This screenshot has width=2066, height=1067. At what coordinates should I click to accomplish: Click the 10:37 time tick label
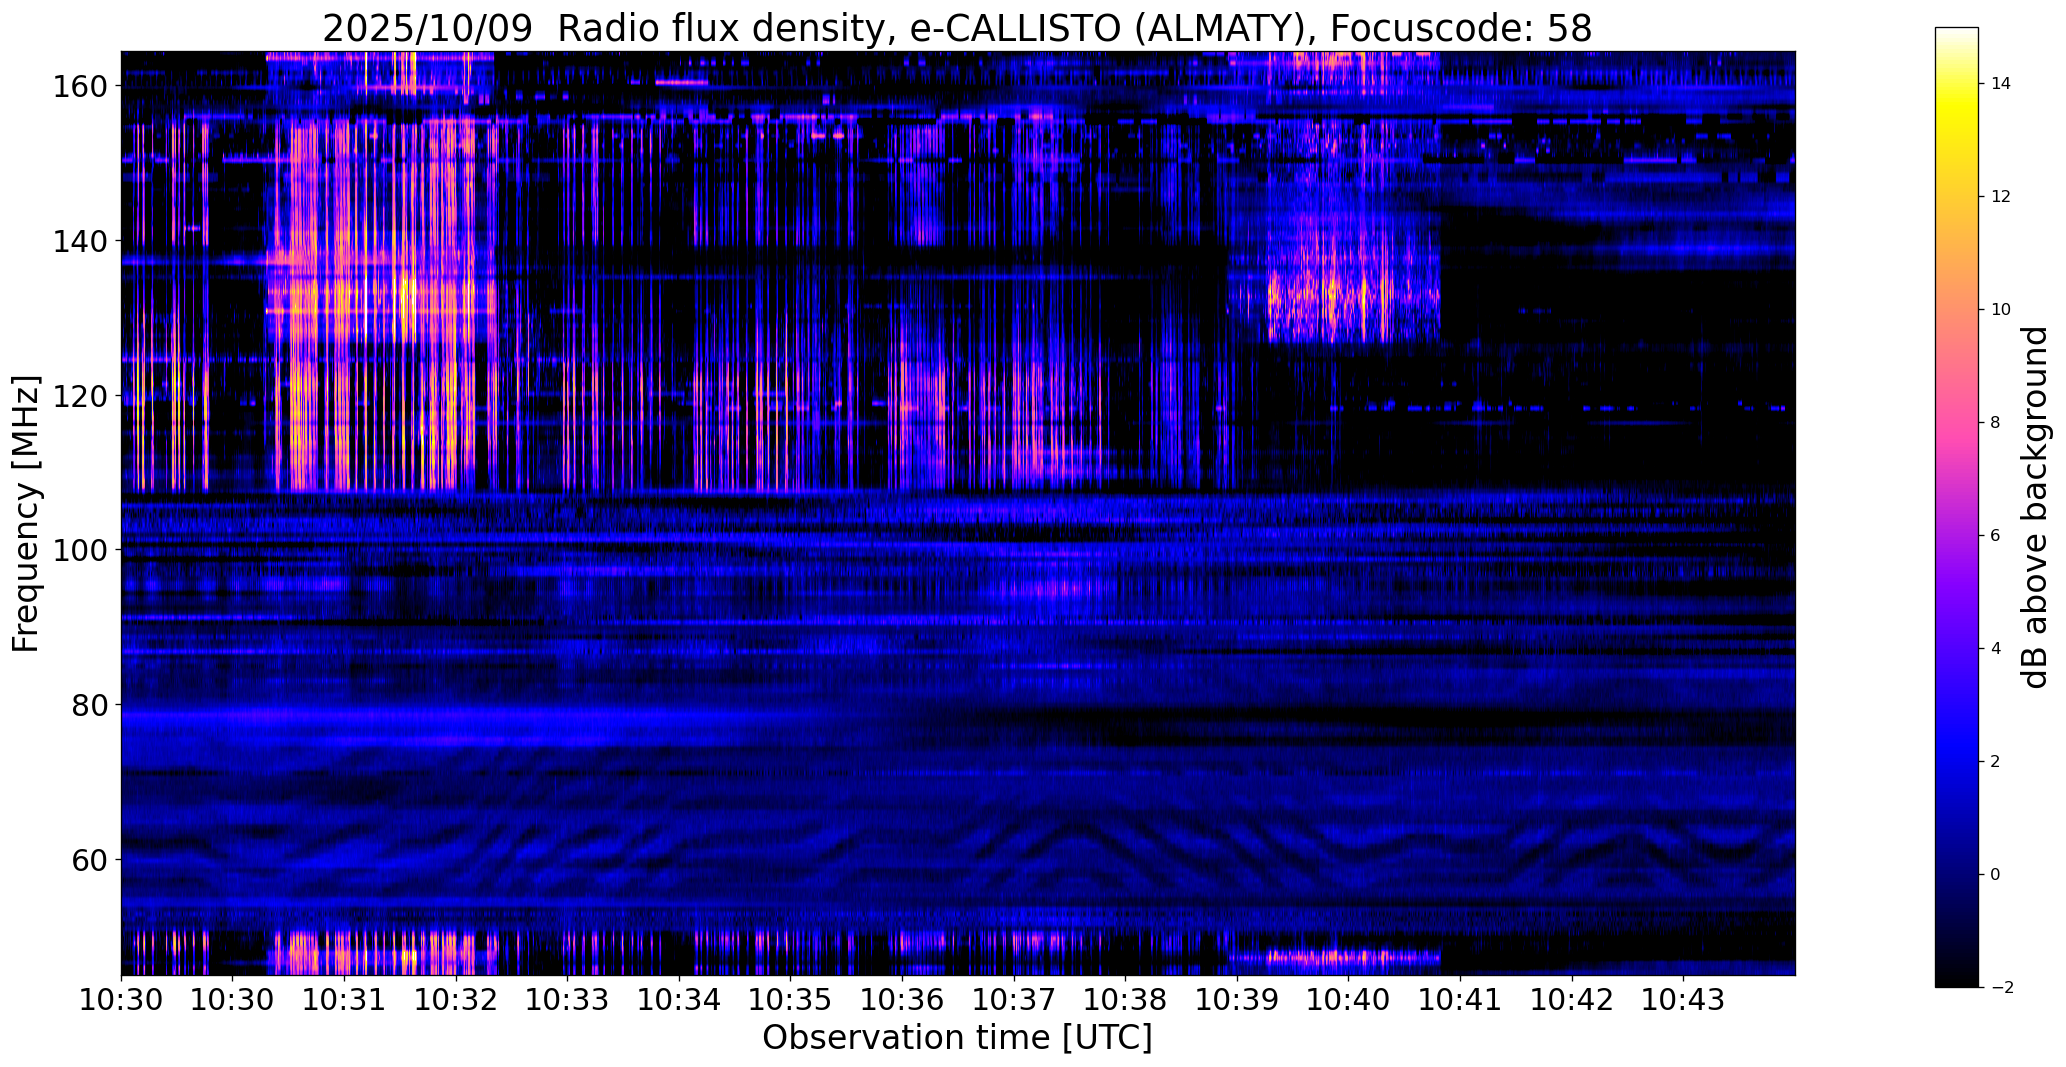click(1014, 1000)
